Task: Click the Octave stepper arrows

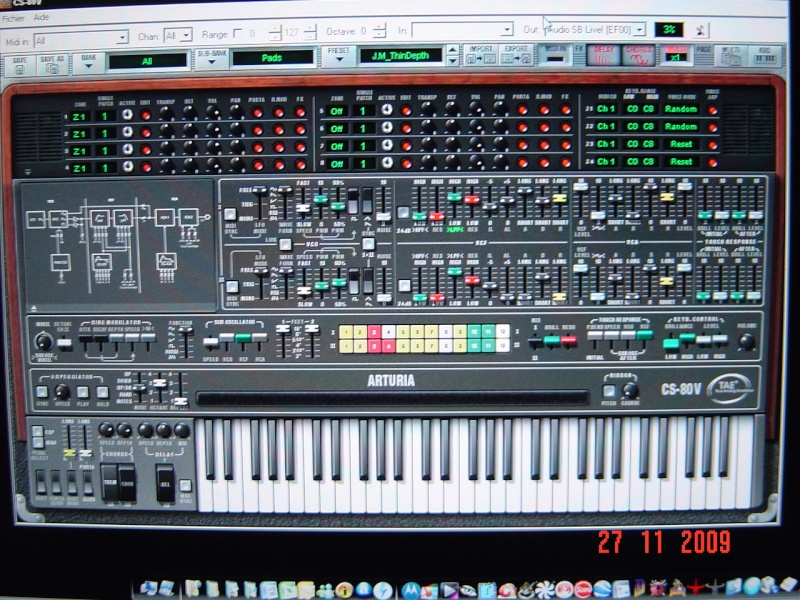Action: coord(379,31)
